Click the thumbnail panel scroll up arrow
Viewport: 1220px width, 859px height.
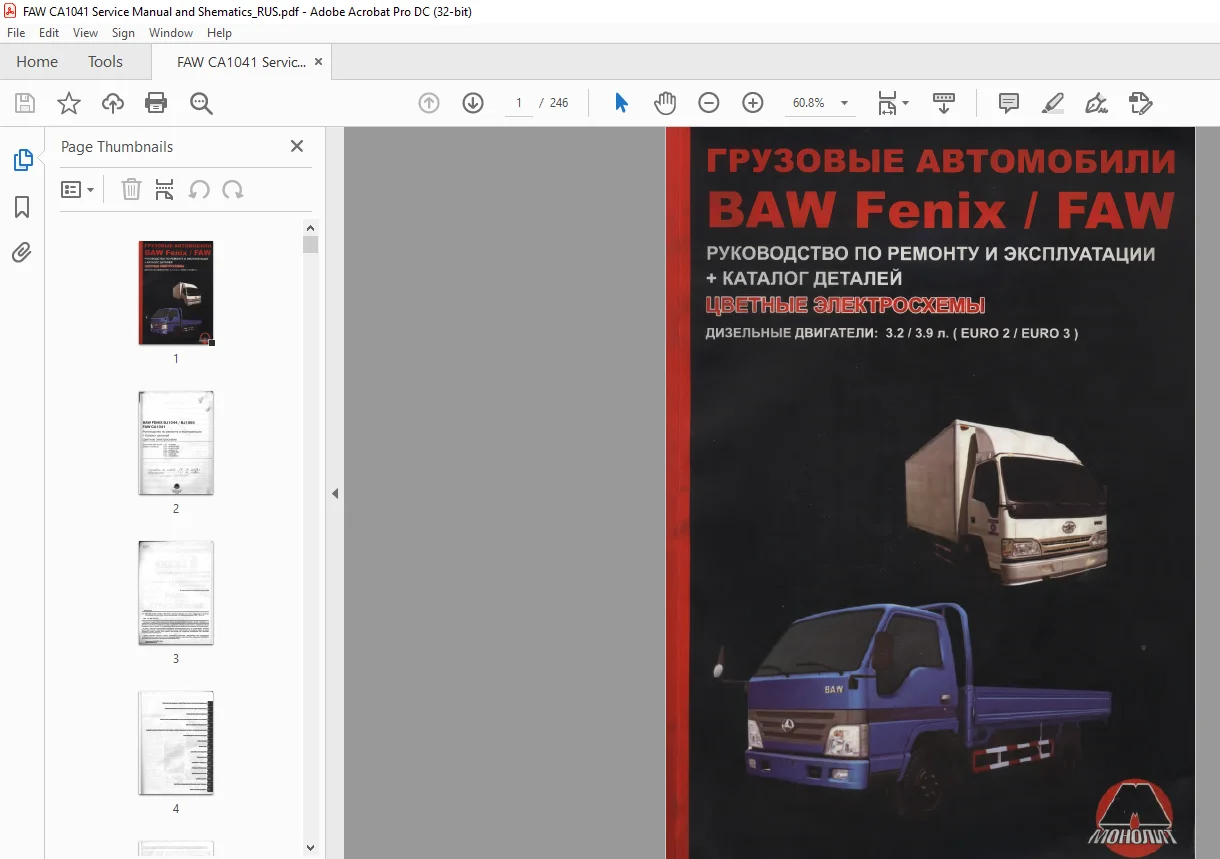point(310,228)
